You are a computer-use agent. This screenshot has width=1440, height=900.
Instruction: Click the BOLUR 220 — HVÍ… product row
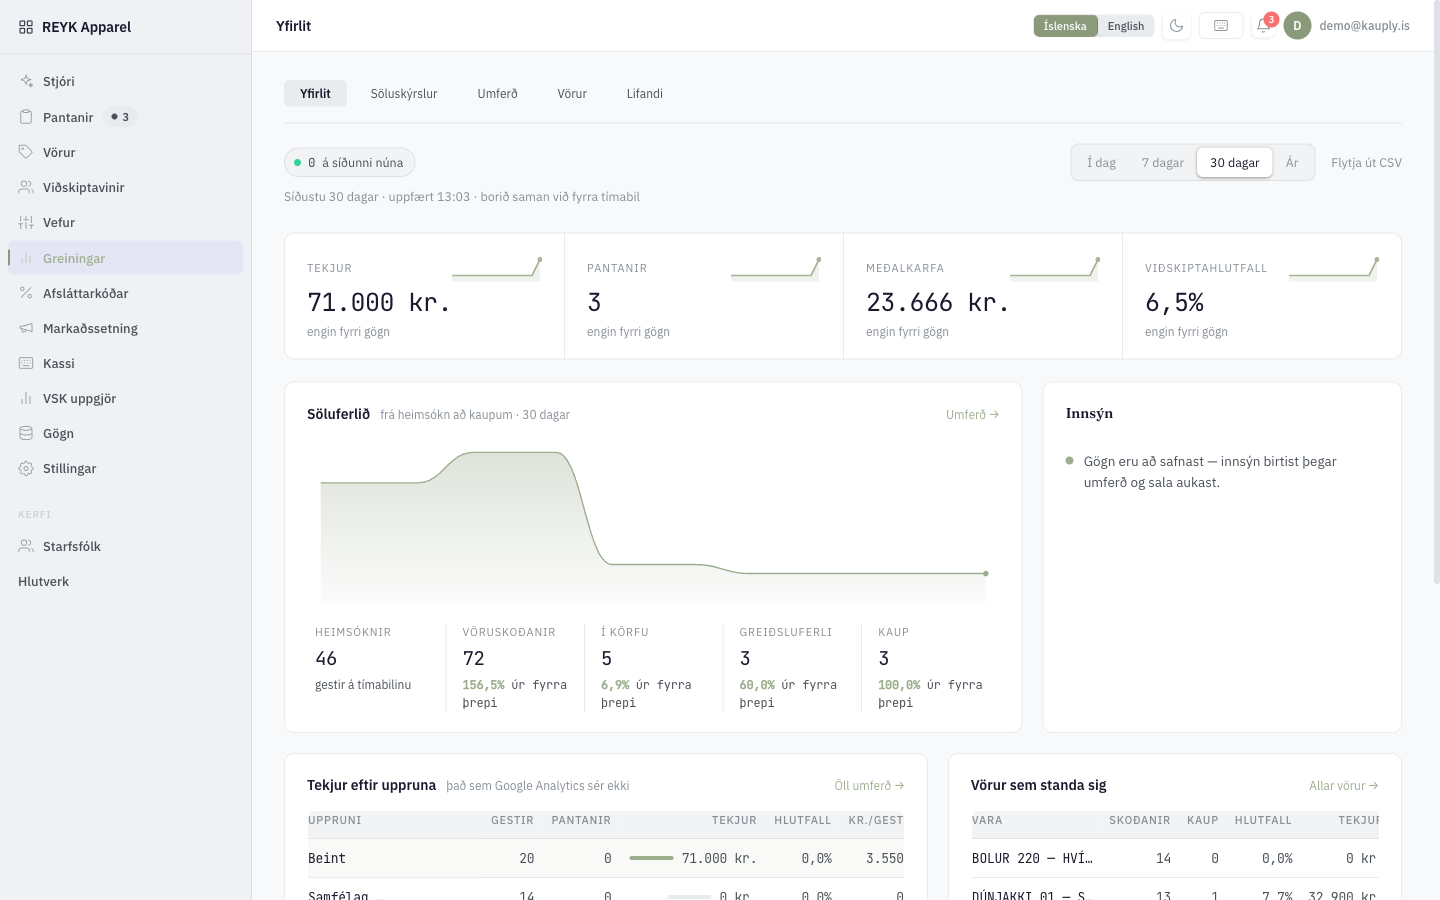[1175, 858]
